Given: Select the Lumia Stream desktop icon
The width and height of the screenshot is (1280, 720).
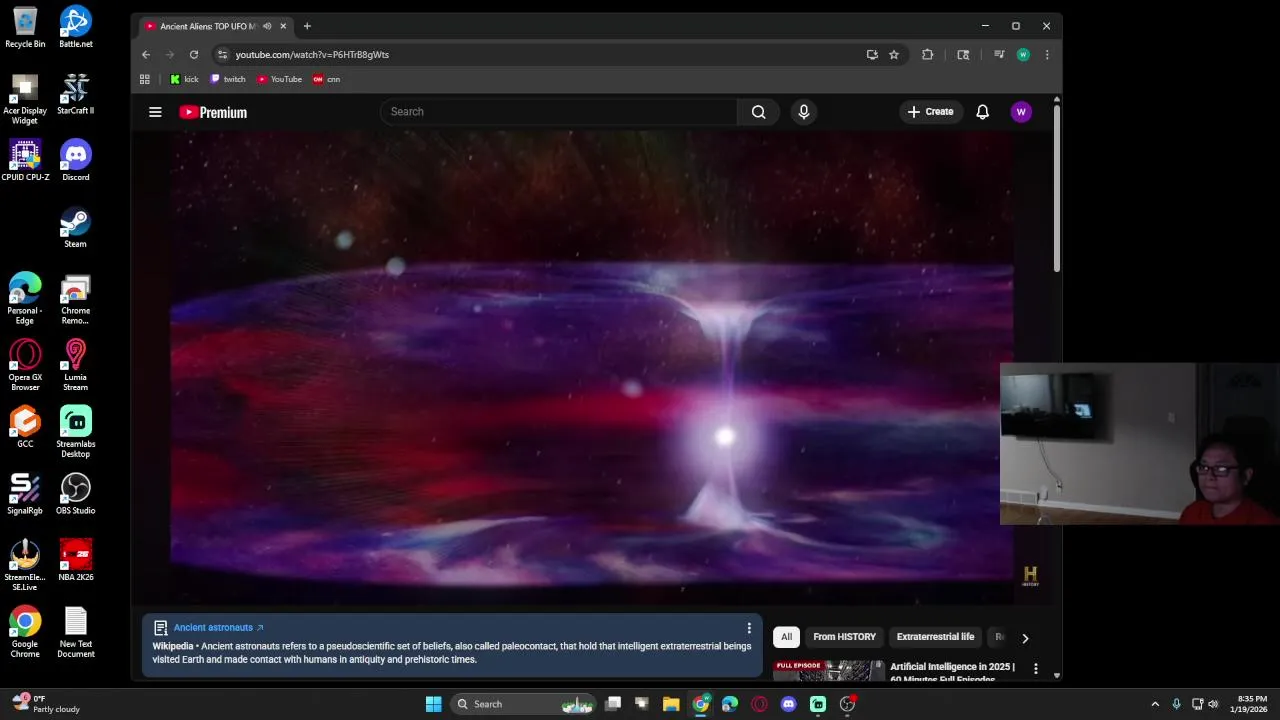Looking at the screenshot, I should click(x=76, y=365).
